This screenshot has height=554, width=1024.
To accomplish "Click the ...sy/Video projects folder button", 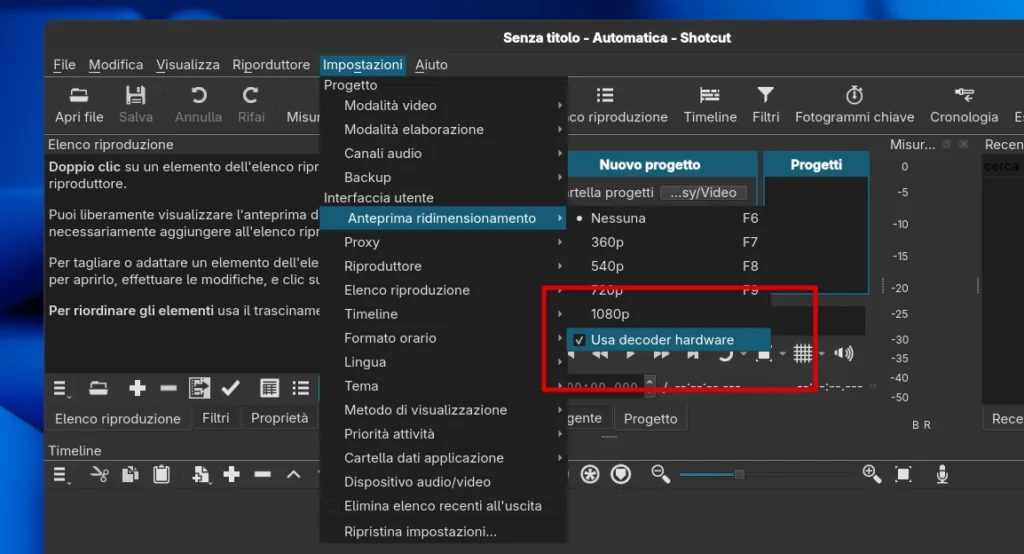I will click(x=703, y=193).
